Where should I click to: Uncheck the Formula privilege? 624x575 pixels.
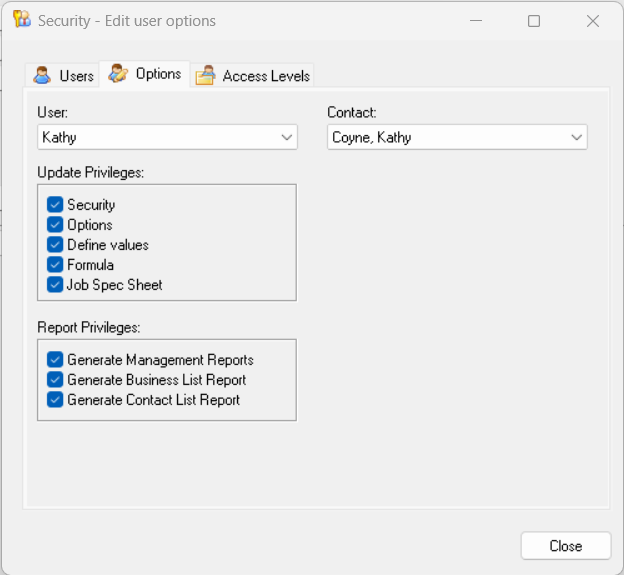click(55, 265)
